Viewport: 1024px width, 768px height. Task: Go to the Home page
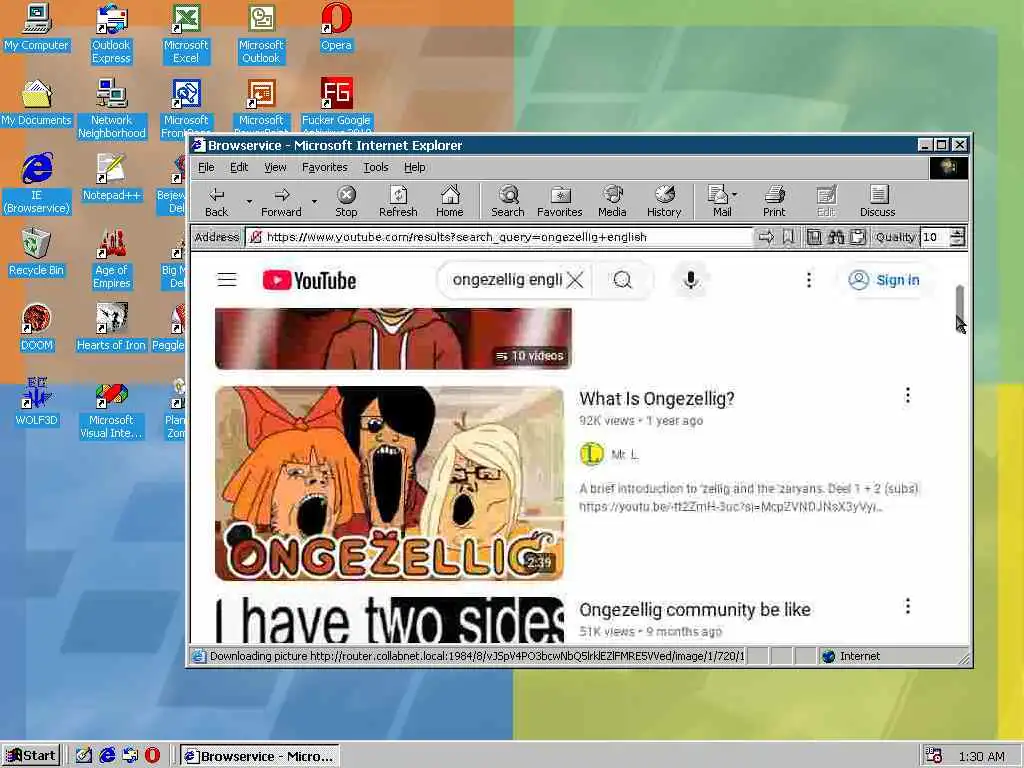pos(449,201)
